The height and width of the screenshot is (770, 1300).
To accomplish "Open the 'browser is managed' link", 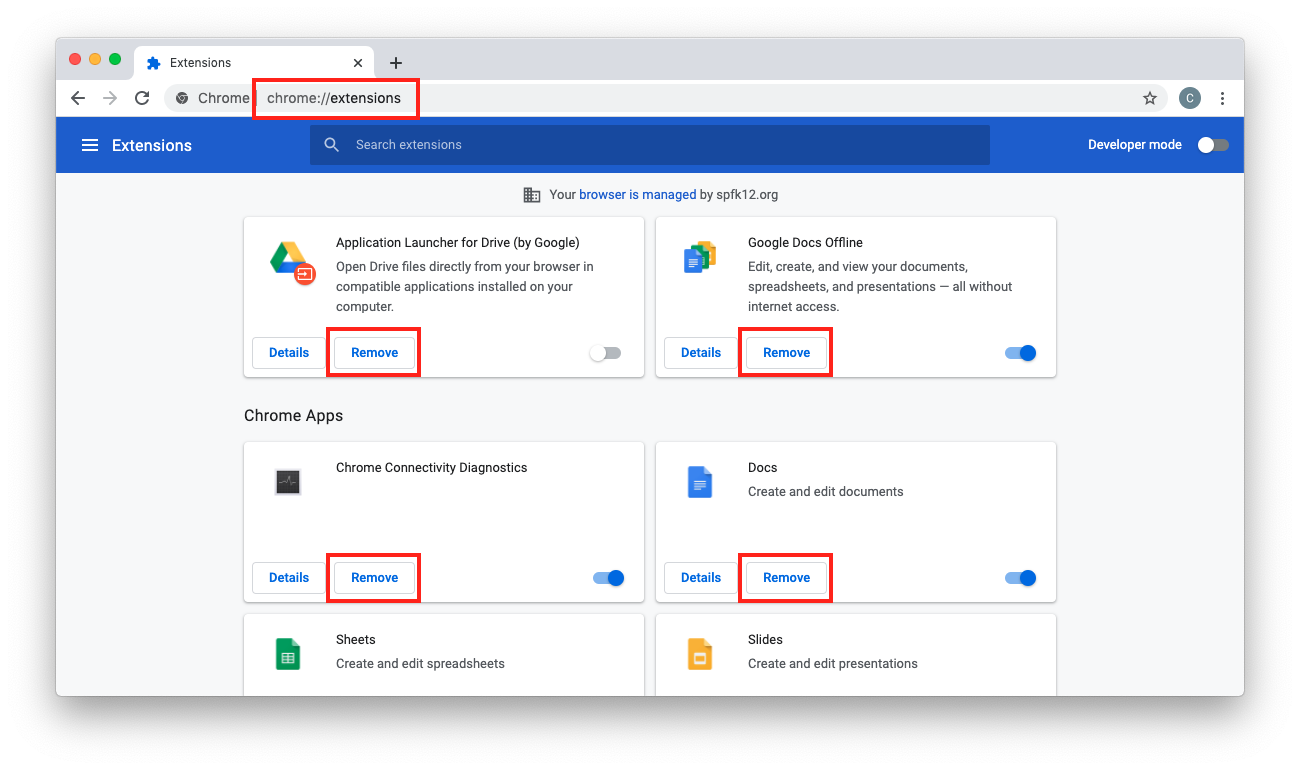I will (x=637, y=195).
